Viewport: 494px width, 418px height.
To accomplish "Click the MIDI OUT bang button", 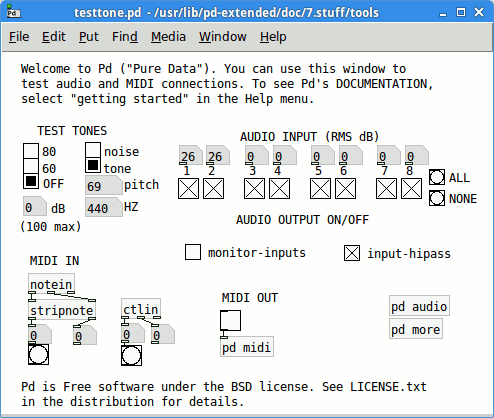I will pos(230,321).
